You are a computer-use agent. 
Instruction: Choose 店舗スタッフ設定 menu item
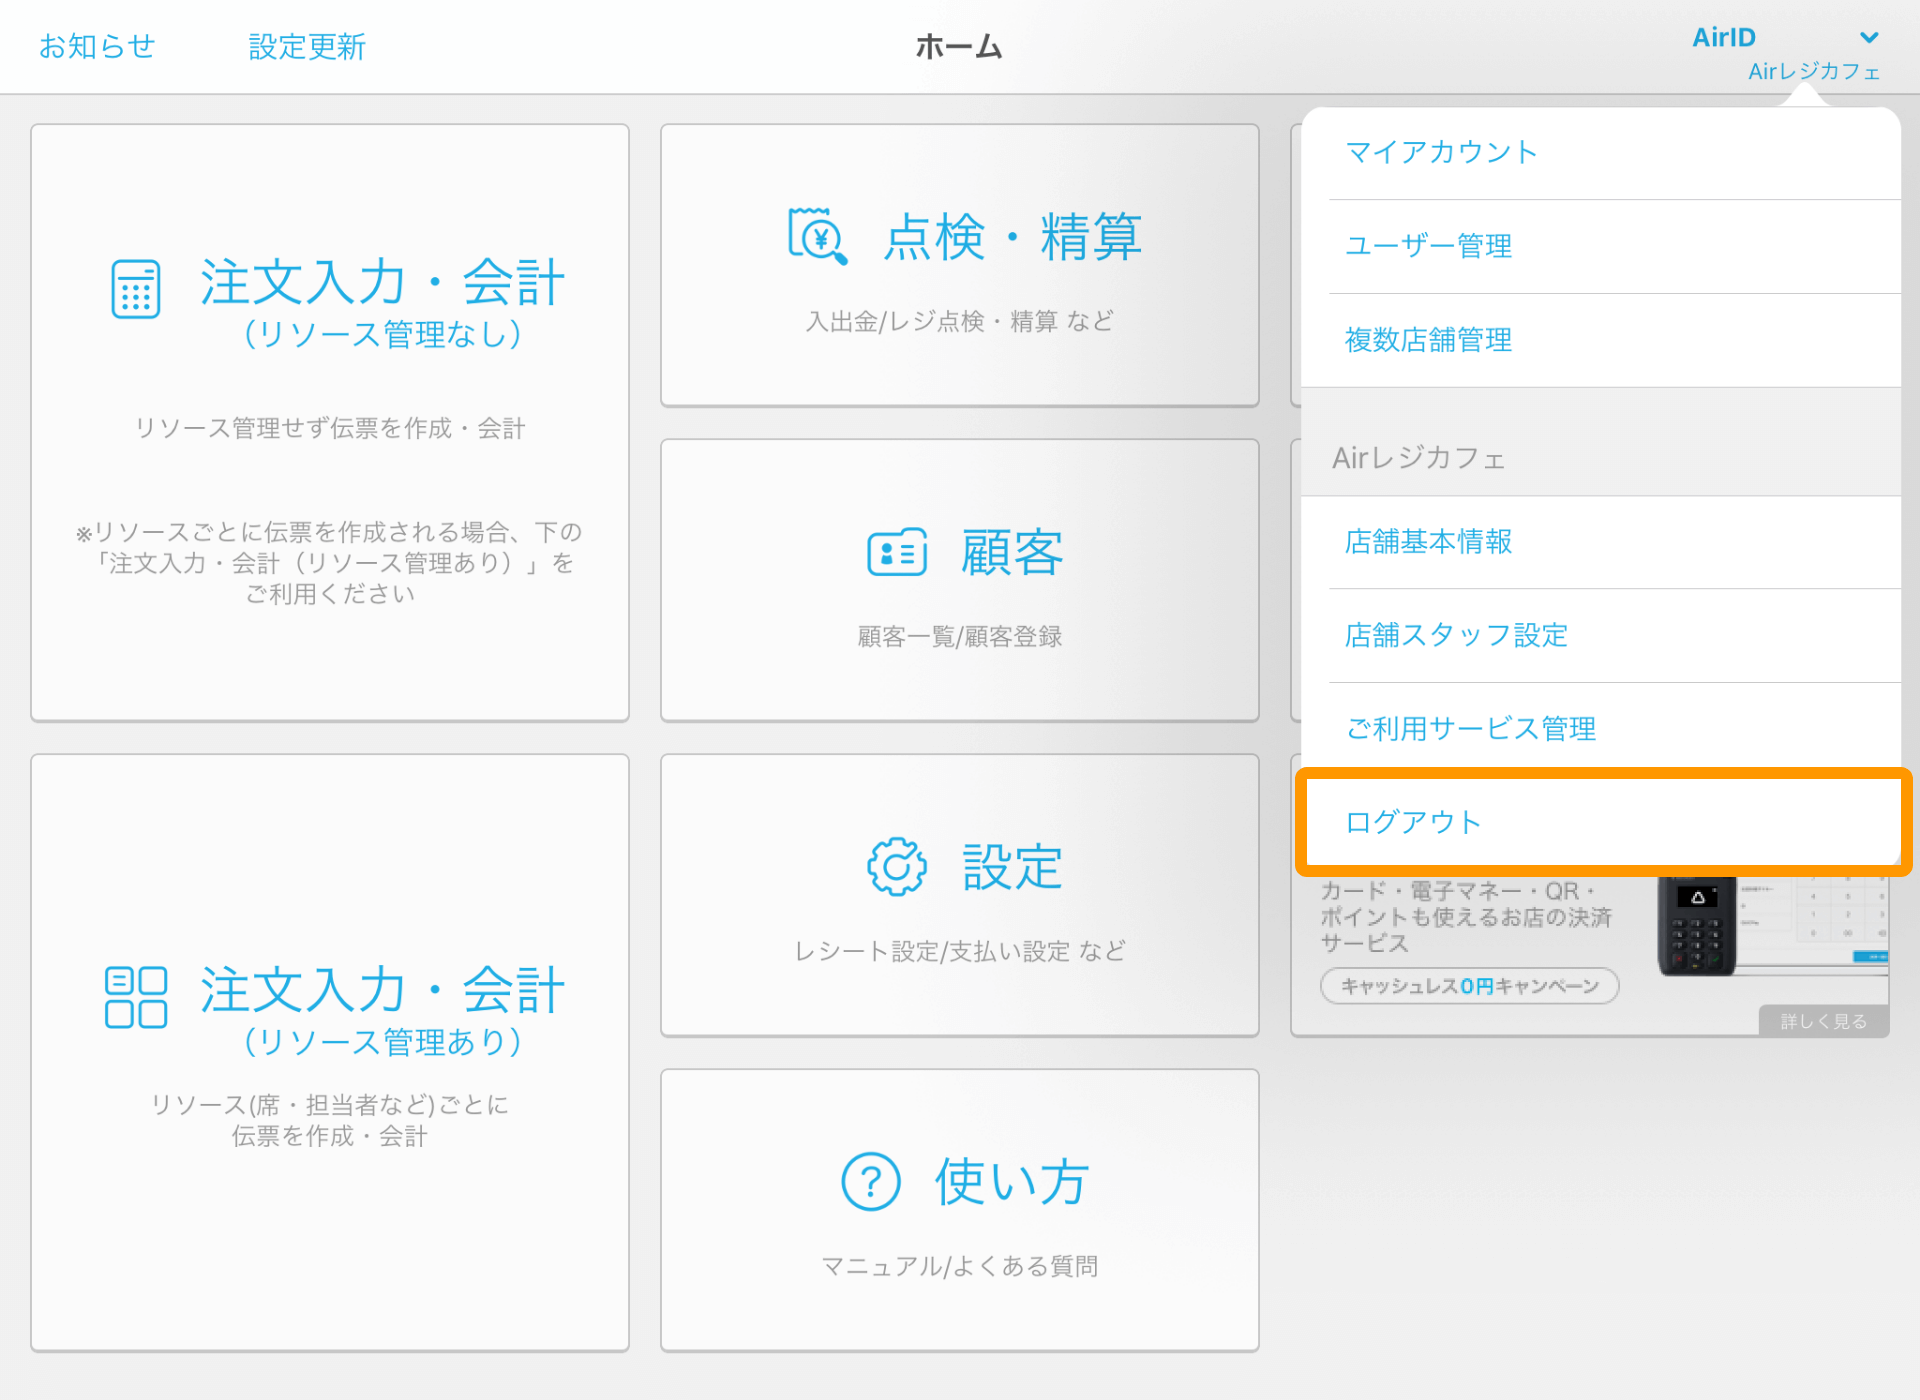[1600, 636]
